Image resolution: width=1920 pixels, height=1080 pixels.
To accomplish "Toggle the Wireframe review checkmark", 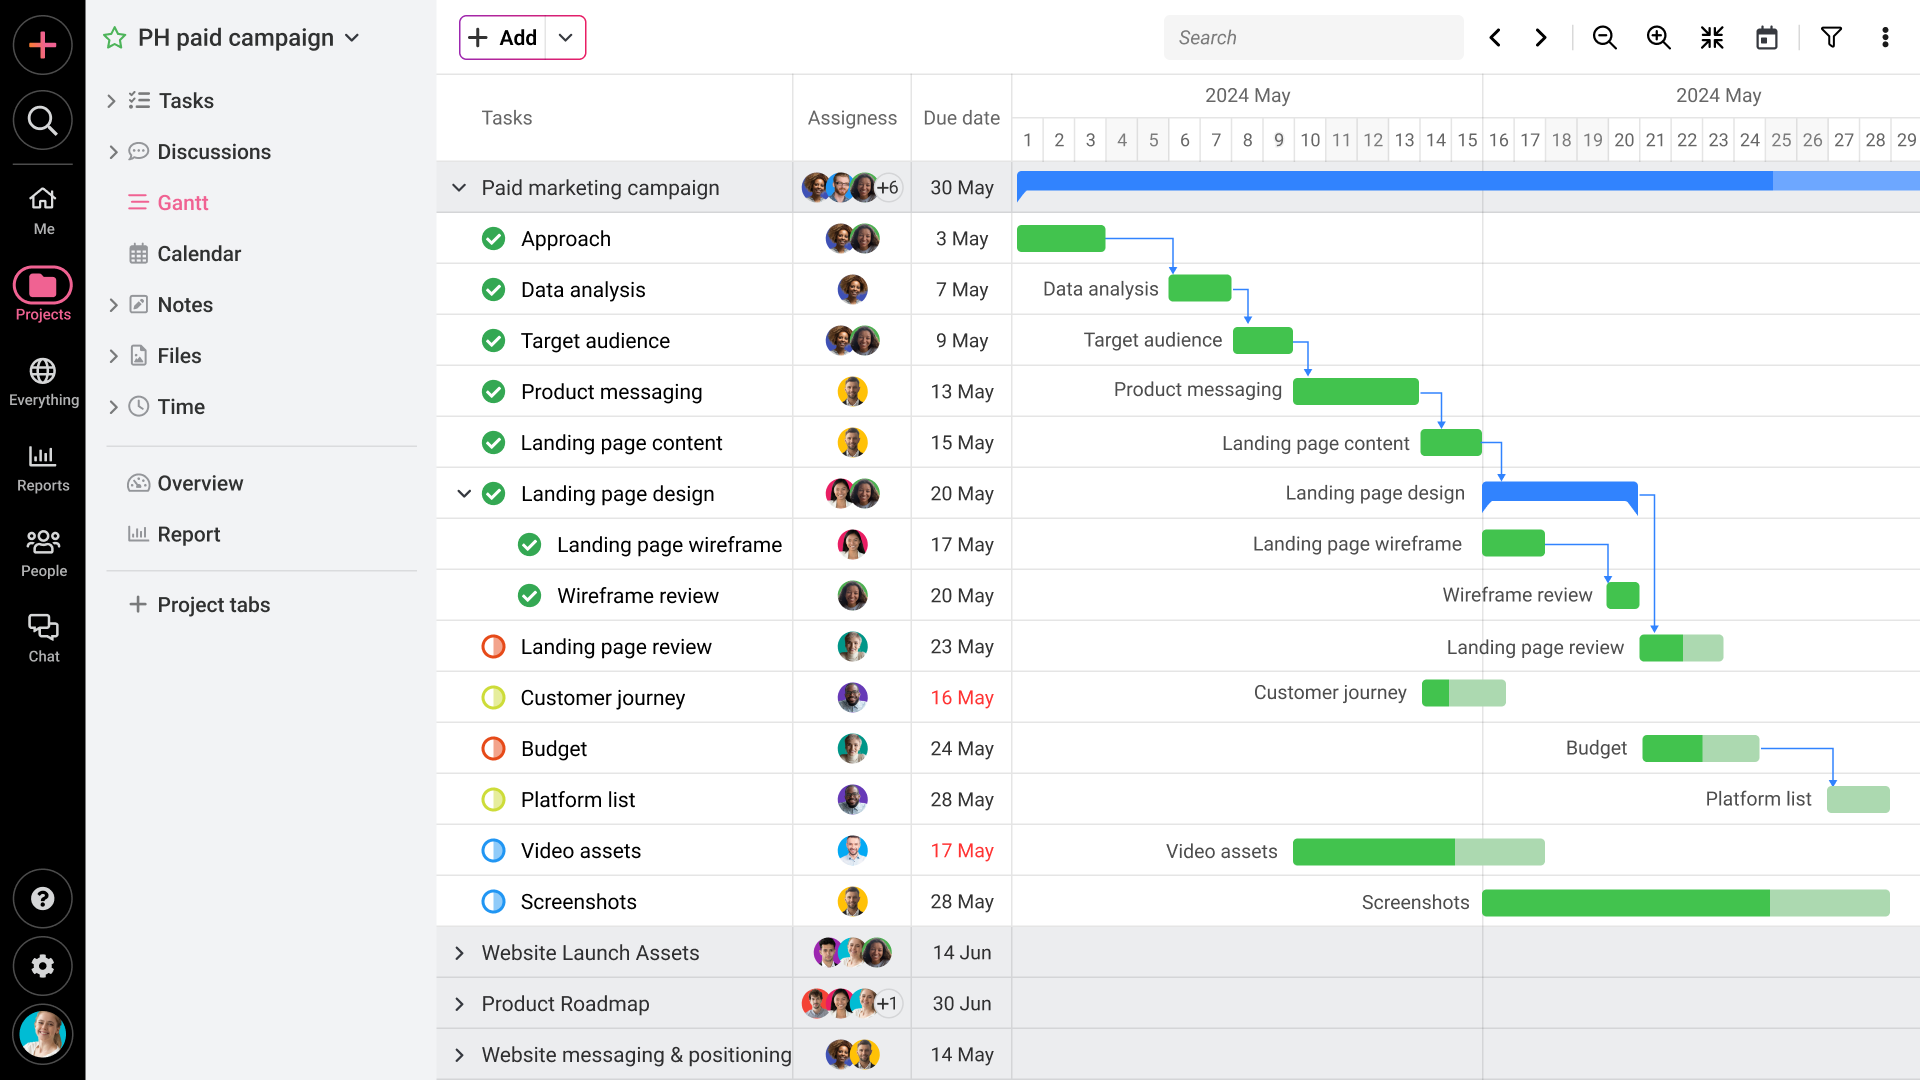I will click(x=529, y=595).
